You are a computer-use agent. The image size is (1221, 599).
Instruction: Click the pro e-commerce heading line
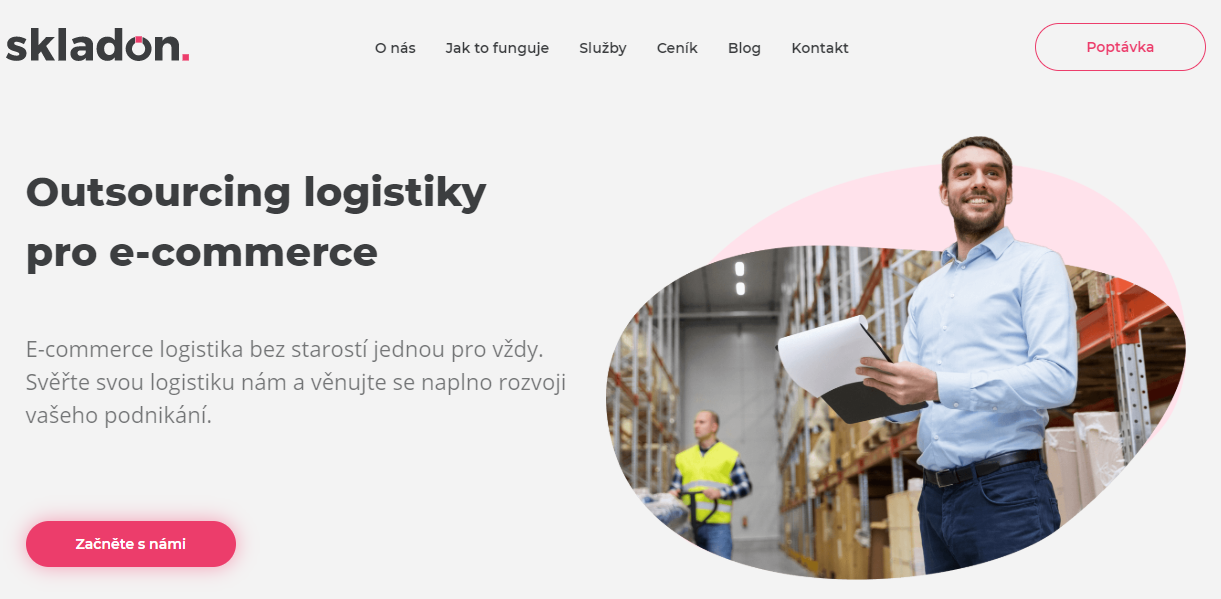[202, 253]
